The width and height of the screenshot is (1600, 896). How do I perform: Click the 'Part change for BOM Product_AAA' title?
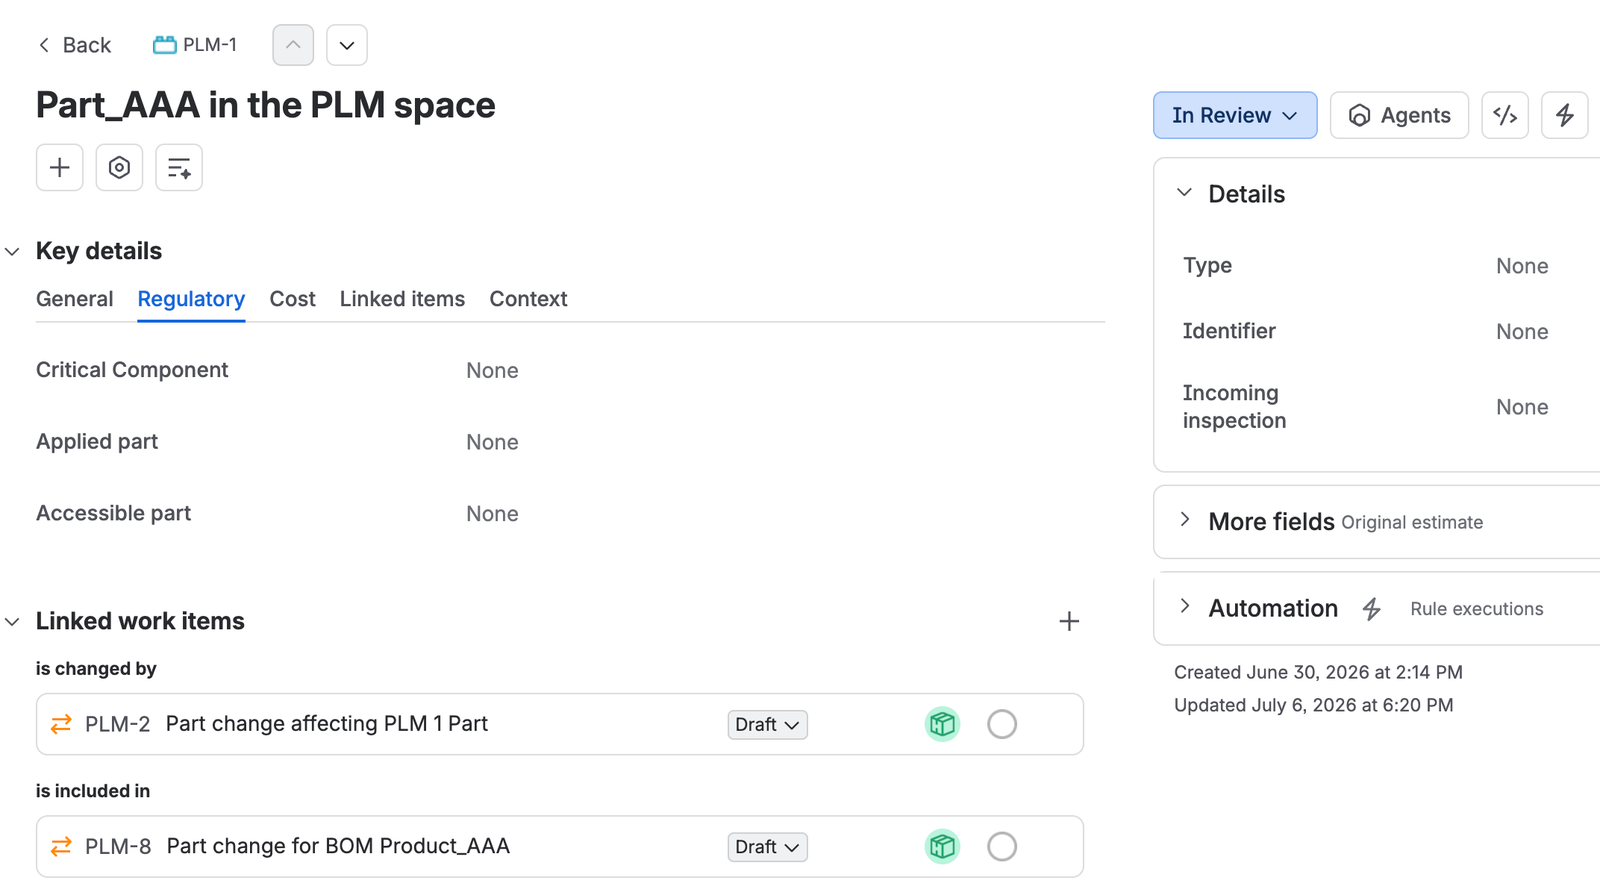point(338,847)
